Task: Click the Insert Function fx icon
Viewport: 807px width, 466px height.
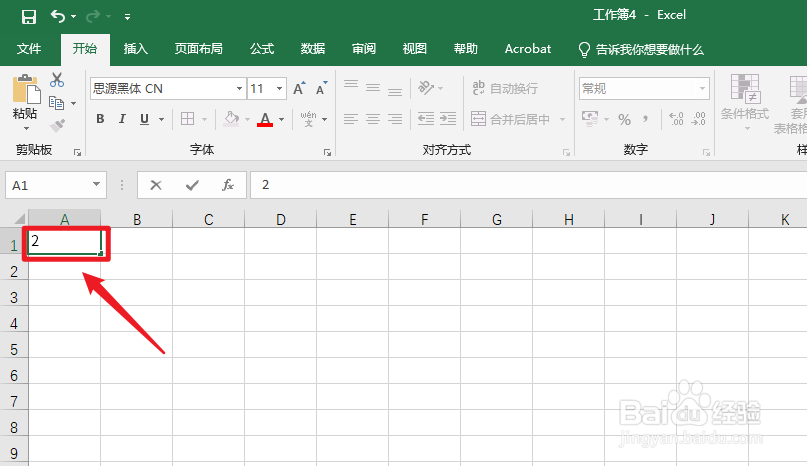Action: coord(228,185)
